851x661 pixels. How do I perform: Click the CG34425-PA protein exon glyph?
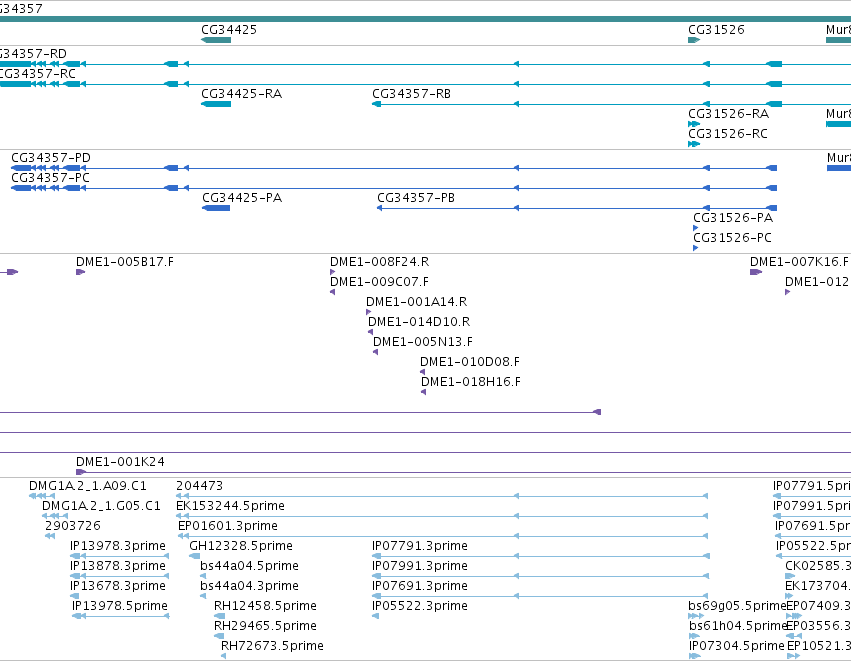tap(216, 208)
